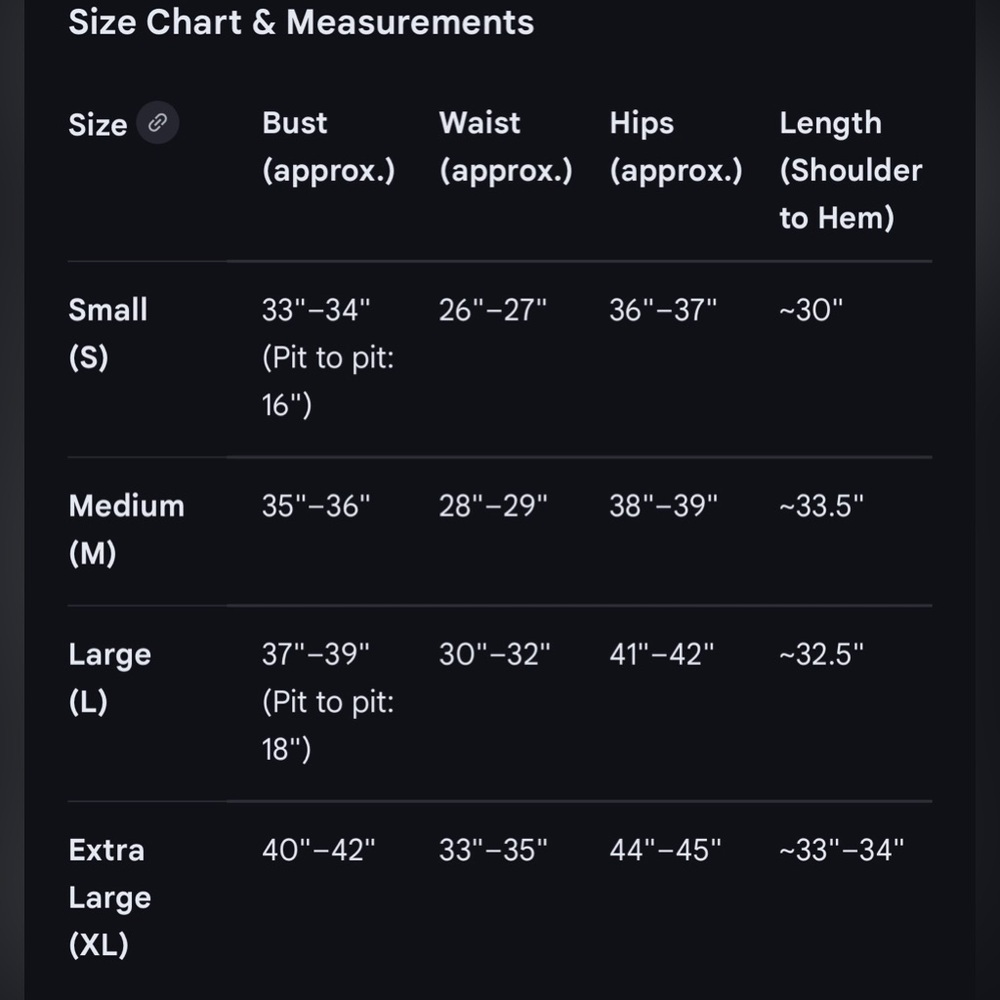Click Small waist value 26"–27"

pos(492,311)
